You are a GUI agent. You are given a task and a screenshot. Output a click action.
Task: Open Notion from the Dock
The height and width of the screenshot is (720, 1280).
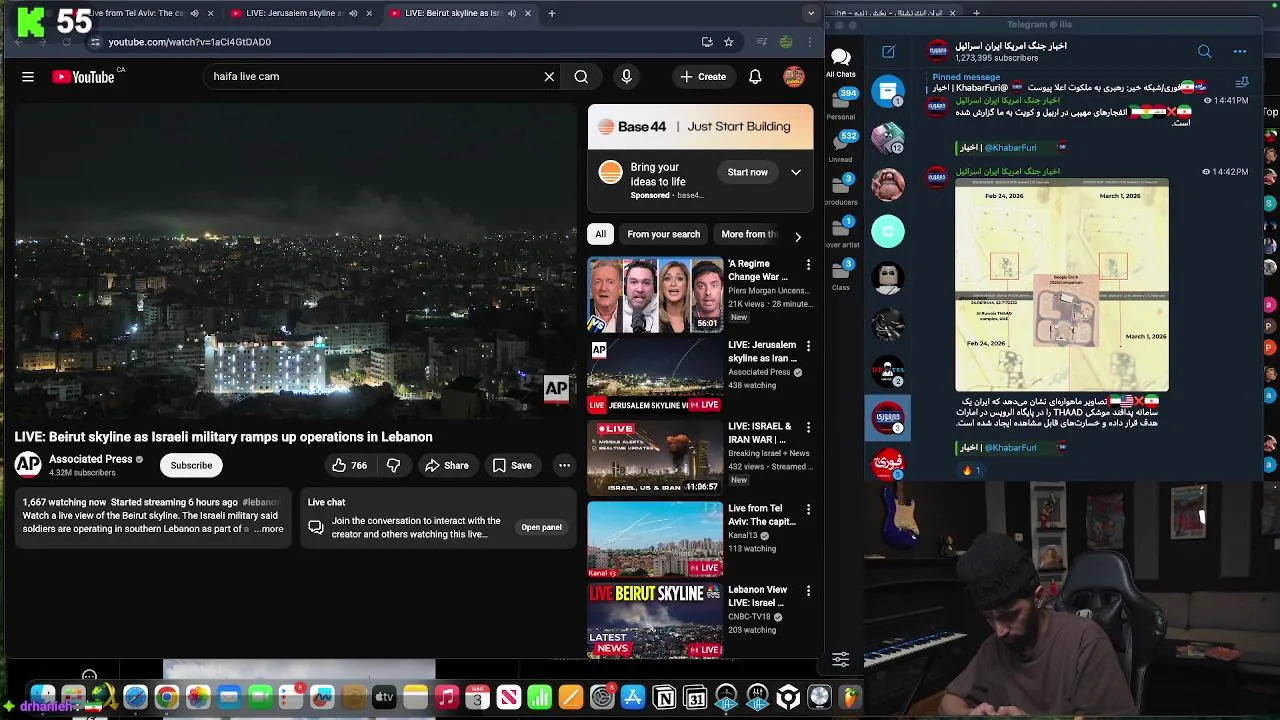[664, 697]
